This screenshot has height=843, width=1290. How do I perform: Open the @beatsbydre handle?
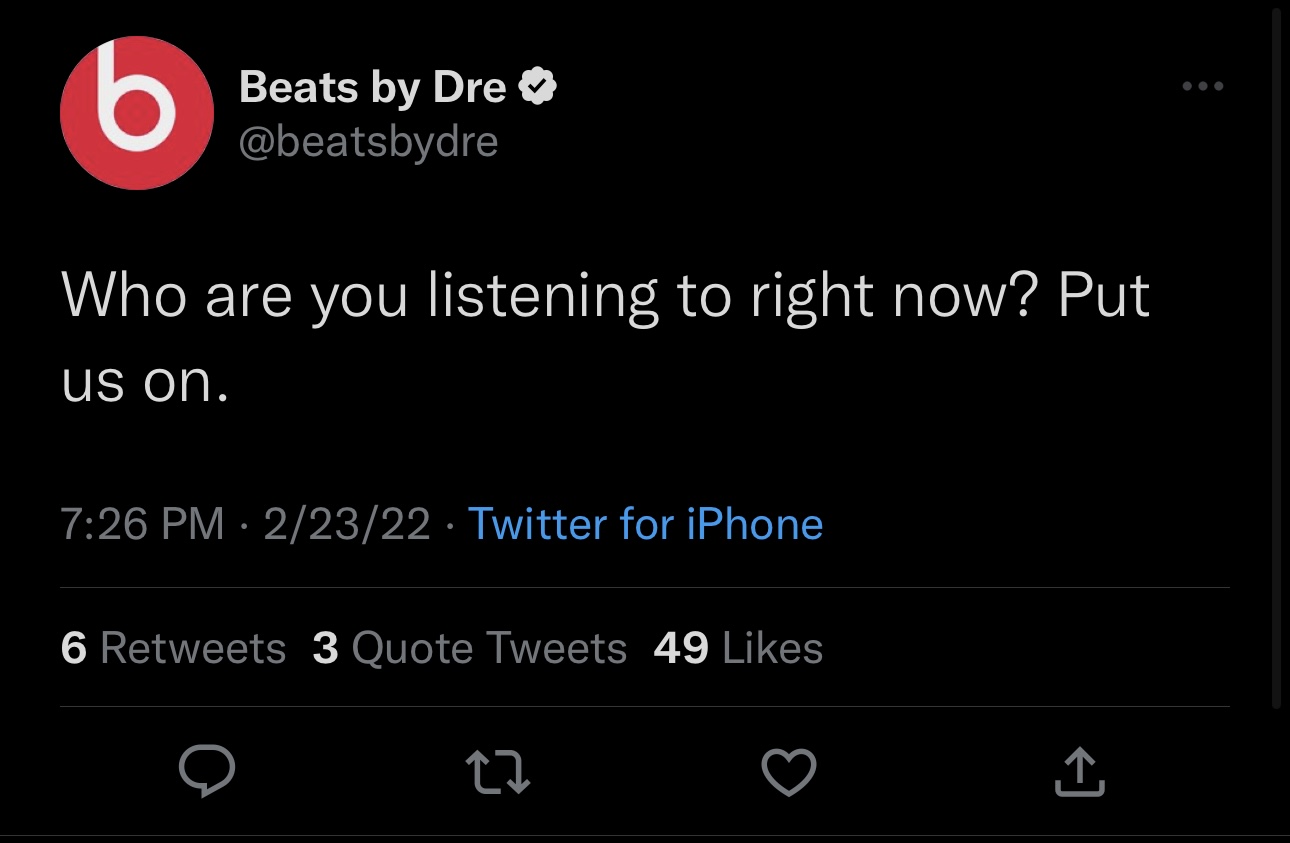(368, 142)
